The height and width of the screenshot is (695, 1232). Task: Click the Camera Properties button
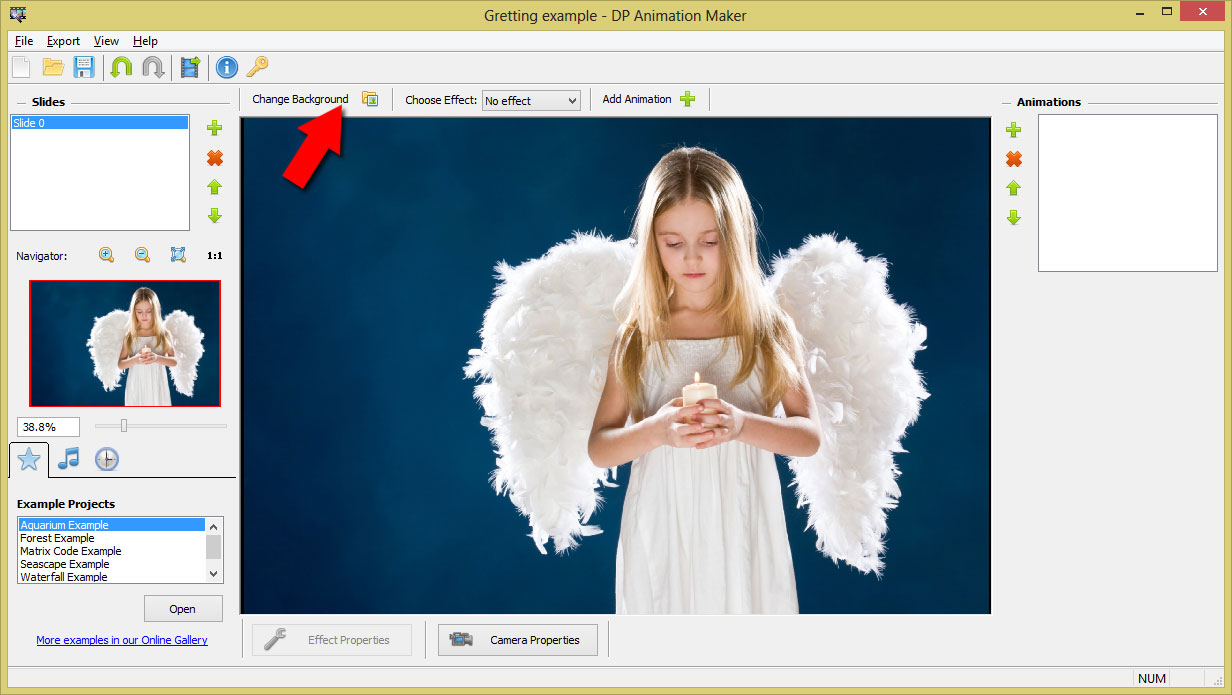(518, 640)
